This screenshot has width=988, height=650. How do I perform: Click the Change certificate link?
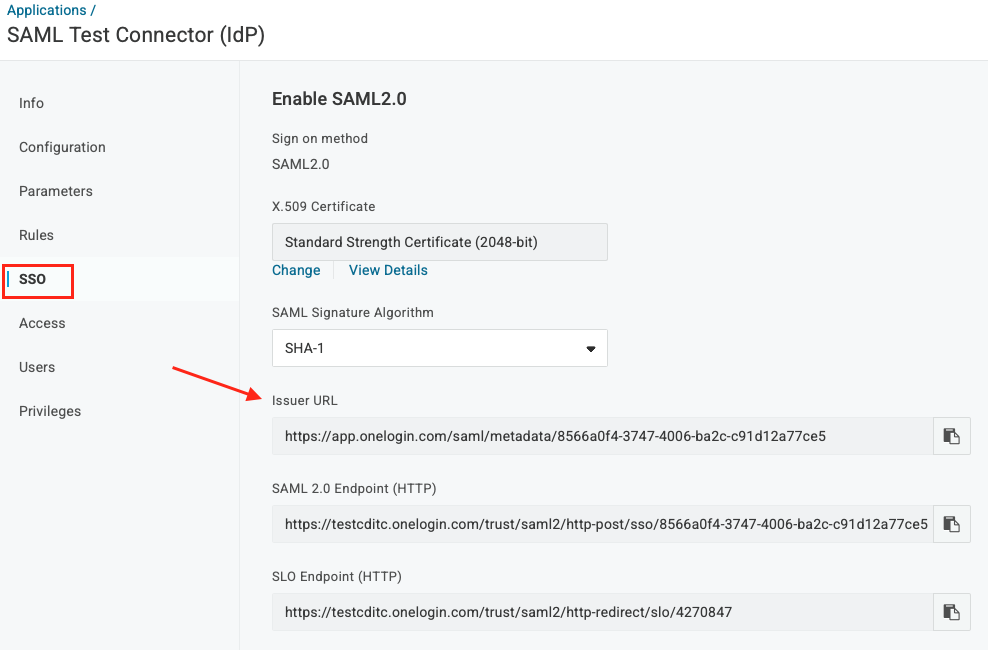click(296, 270)
